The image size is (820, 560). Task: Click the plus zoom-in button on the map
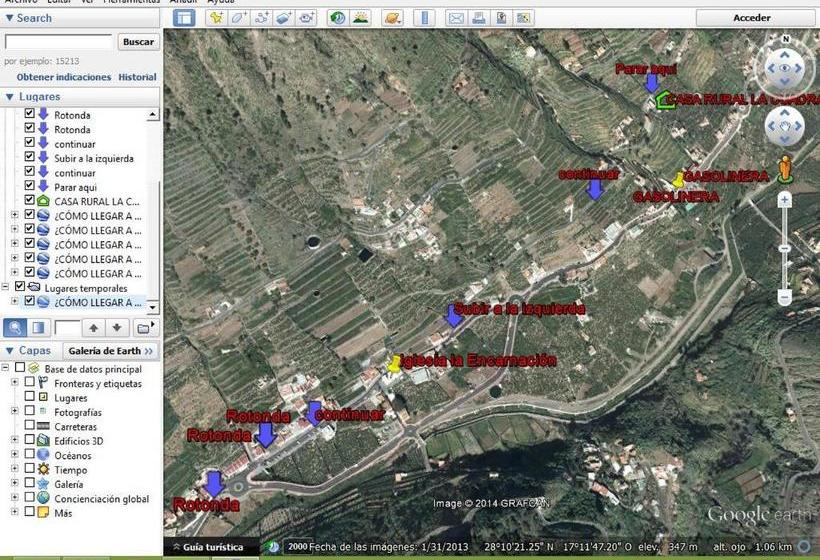click(784, 200)
